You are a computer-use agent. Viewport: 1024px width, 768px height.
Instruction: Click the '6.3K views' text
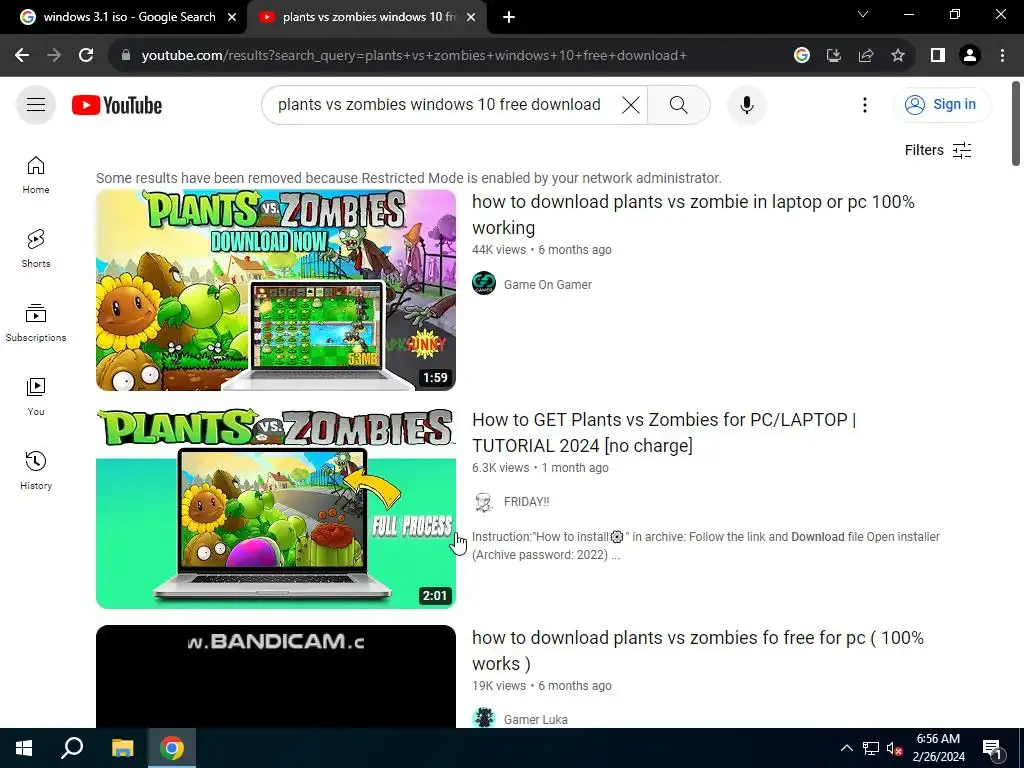(x=501, y=468)
